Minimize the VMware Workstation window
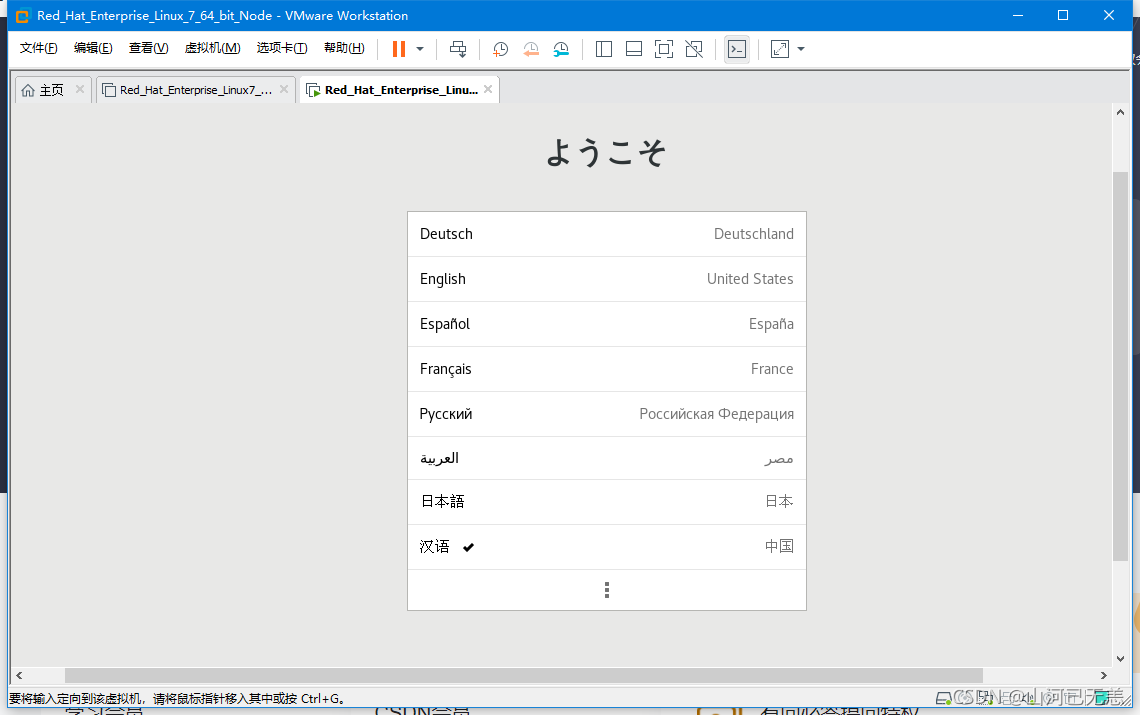 1018,15
